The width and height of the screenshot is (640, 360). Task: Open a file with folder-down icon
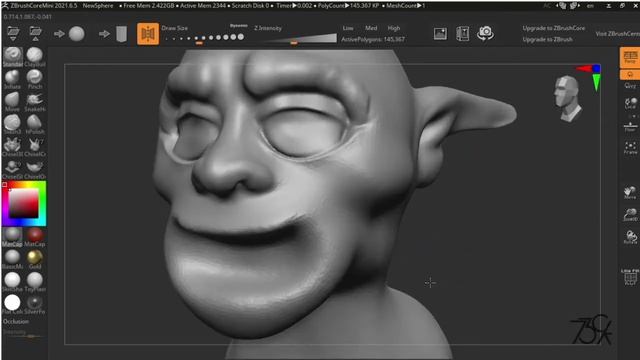(13, 33)
